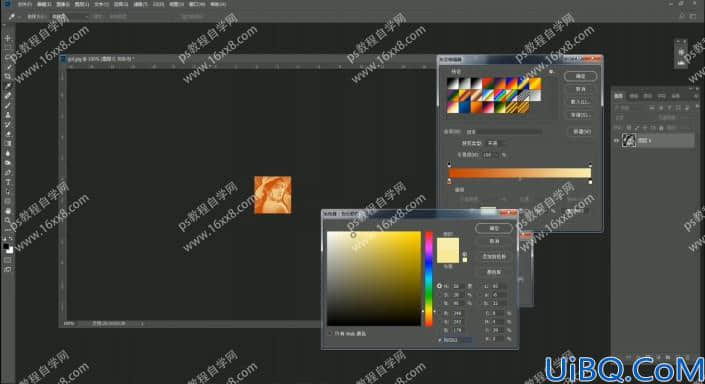
Task: Click the orange-yellow gradient preset thumbnail
Action: [535, 84]
